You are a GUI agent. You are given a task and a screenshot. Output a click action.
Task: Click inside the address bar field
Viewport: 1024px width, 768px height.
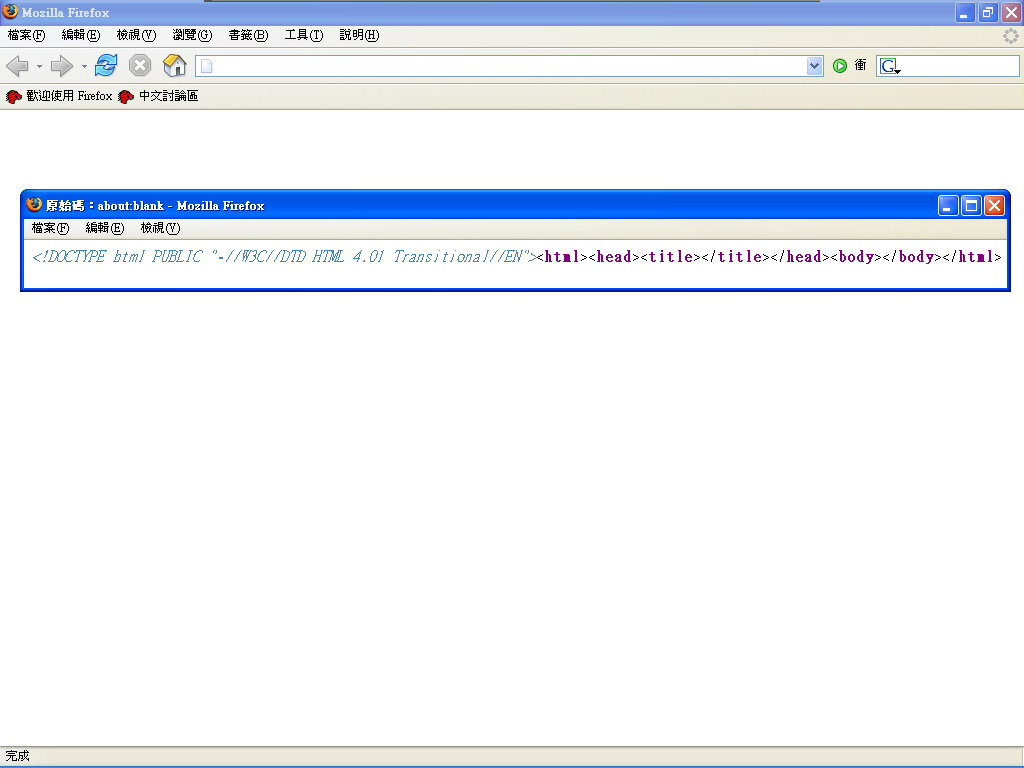pos(500,66)
